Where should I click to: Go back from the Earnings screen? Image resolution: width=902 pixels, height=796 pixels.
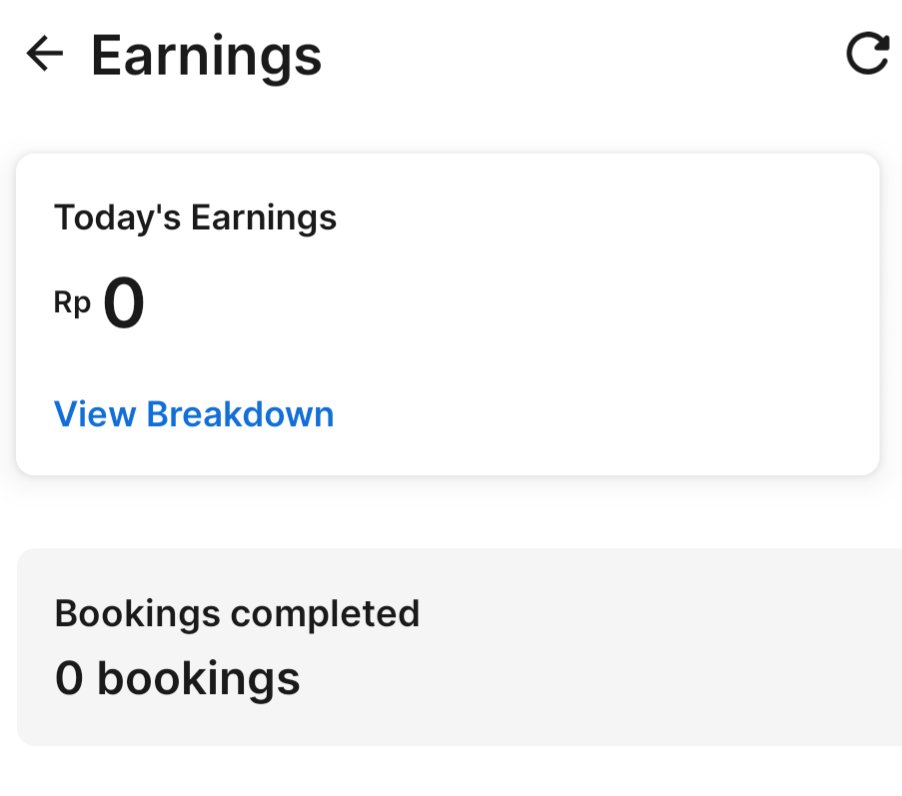tap(45, 53)
